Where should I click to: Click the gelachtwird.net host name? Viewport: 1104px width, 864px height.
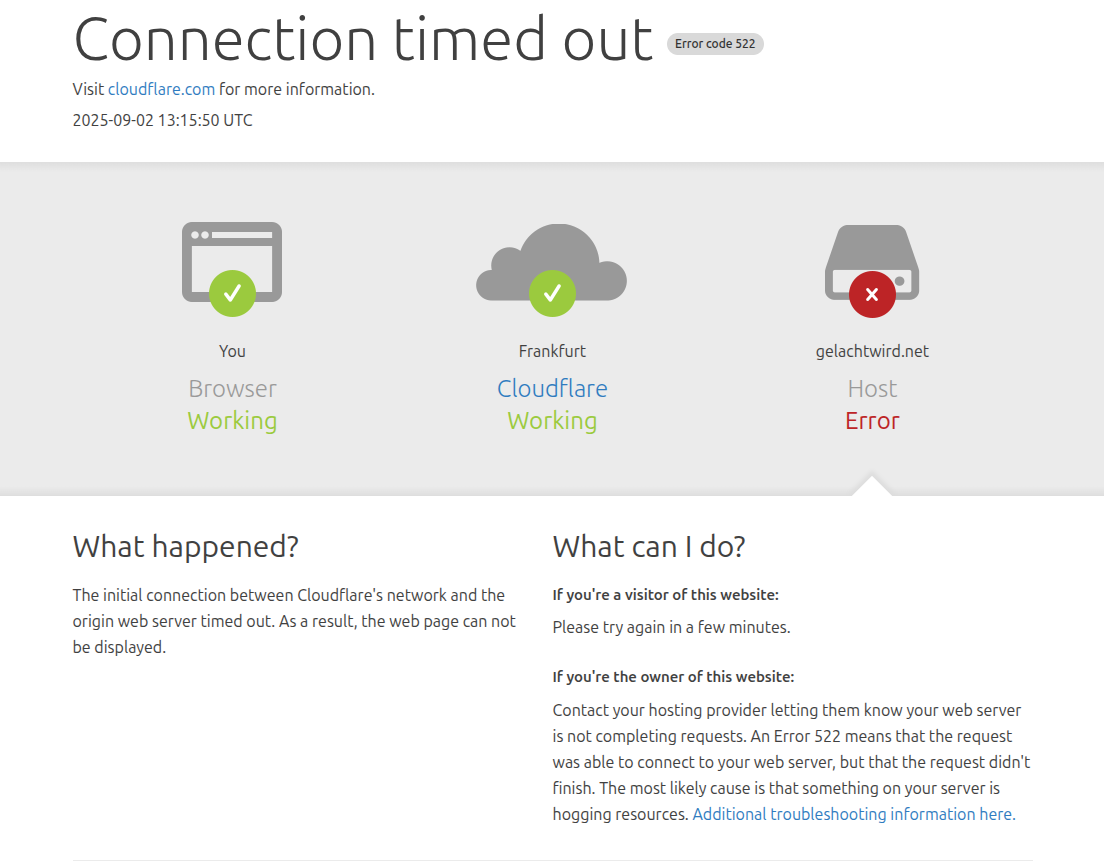click(872, 351)
